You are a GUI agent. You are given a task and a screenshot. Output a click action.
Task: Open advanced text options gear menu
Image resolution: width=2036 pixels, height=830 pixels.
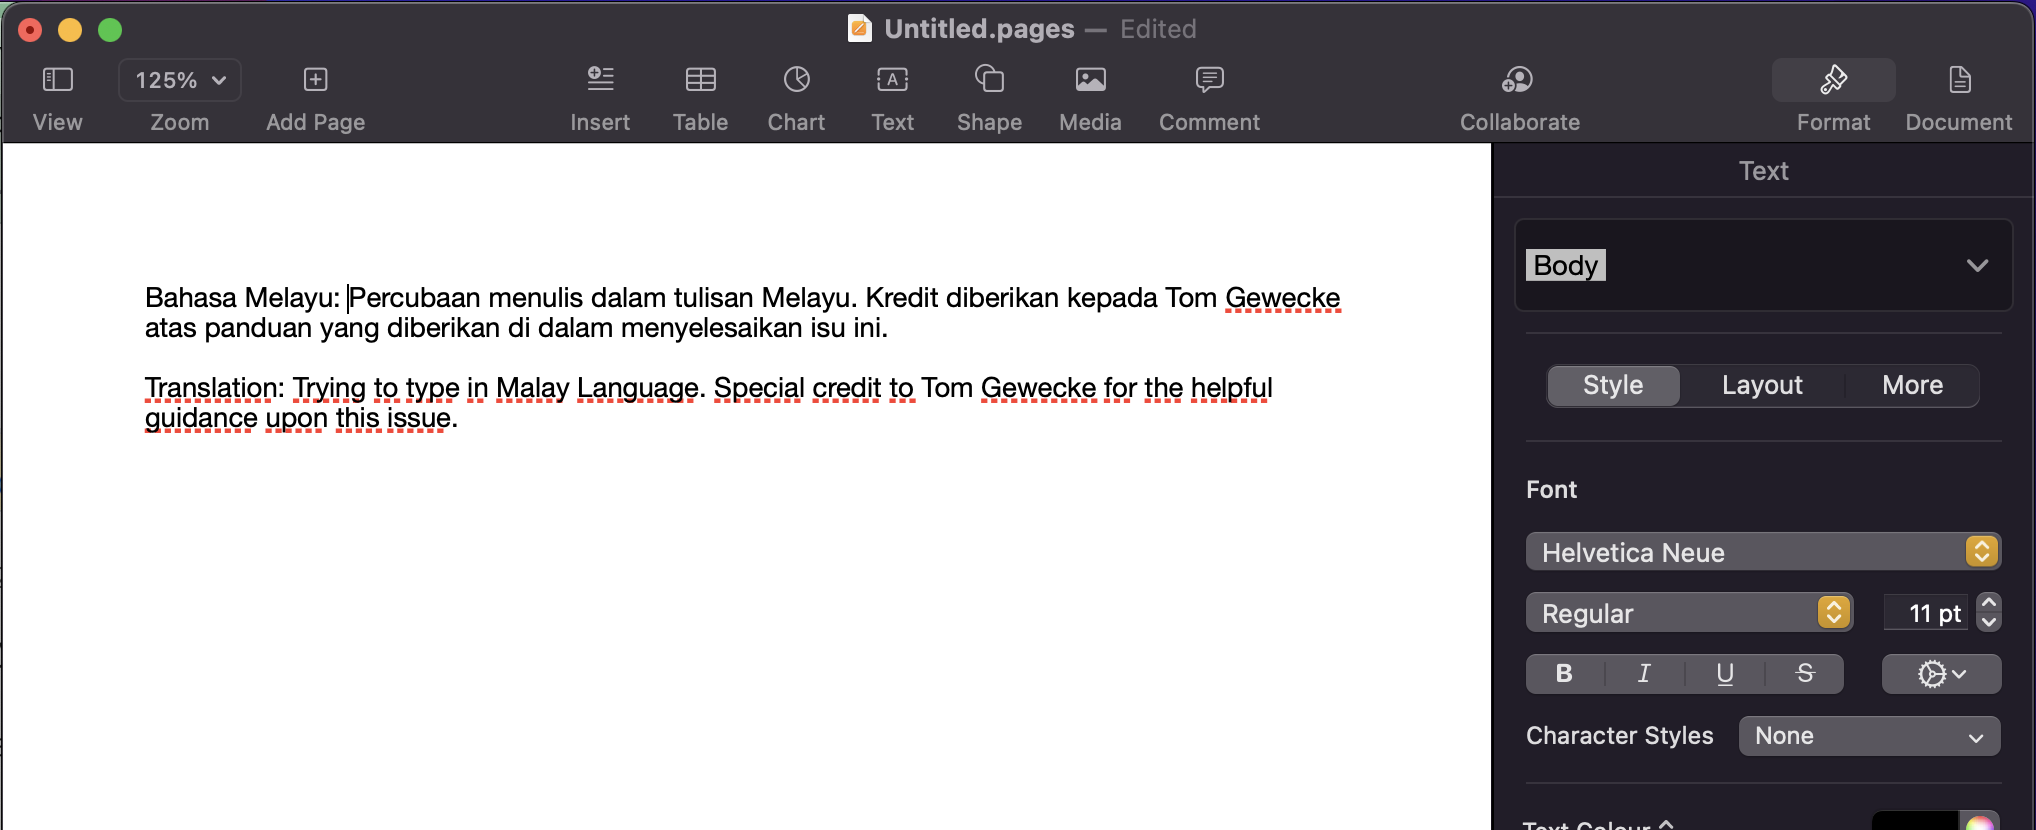point(1941,674)
